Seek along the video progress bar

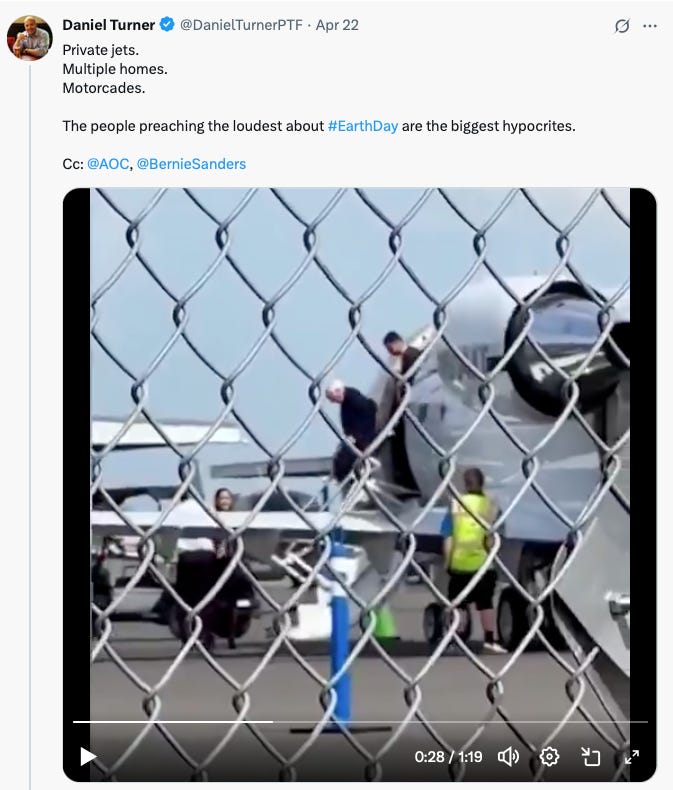[x=360, y=722]
